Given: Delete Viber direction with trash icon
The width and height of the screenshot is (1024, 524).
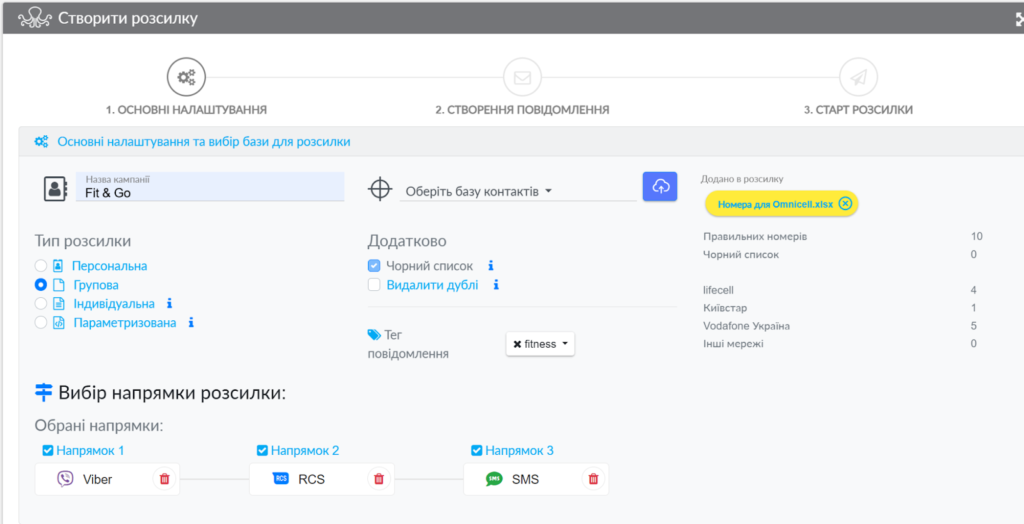Looking at the screenshot, I should [x=164, y=479].
